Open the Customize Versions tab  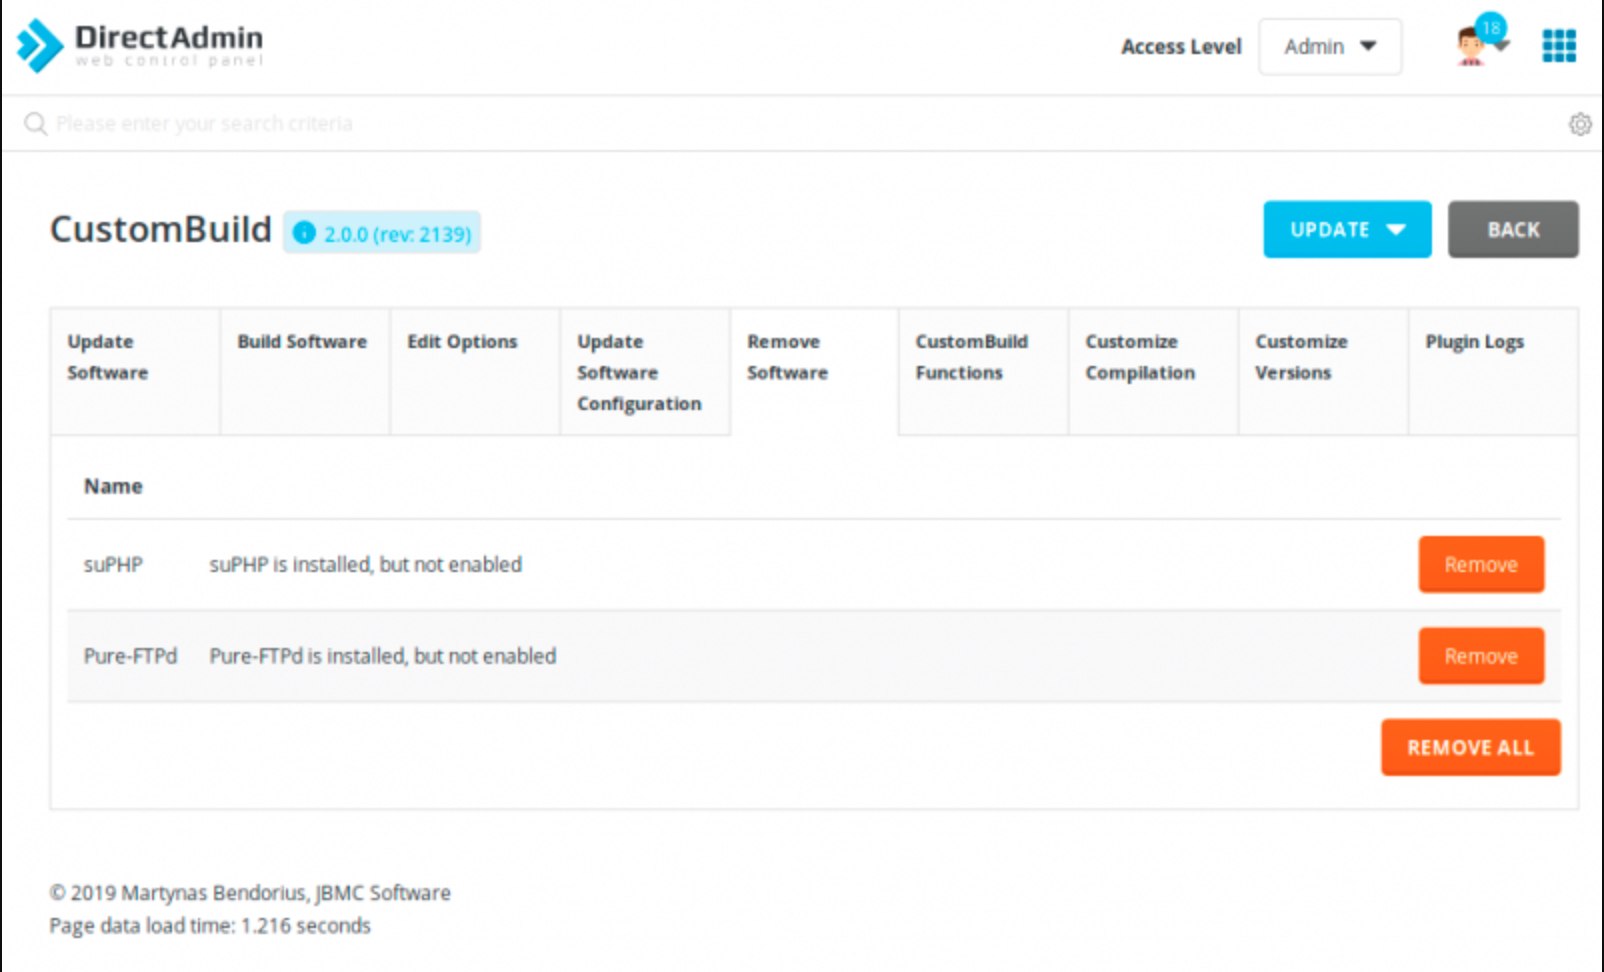coord(1323,371)
